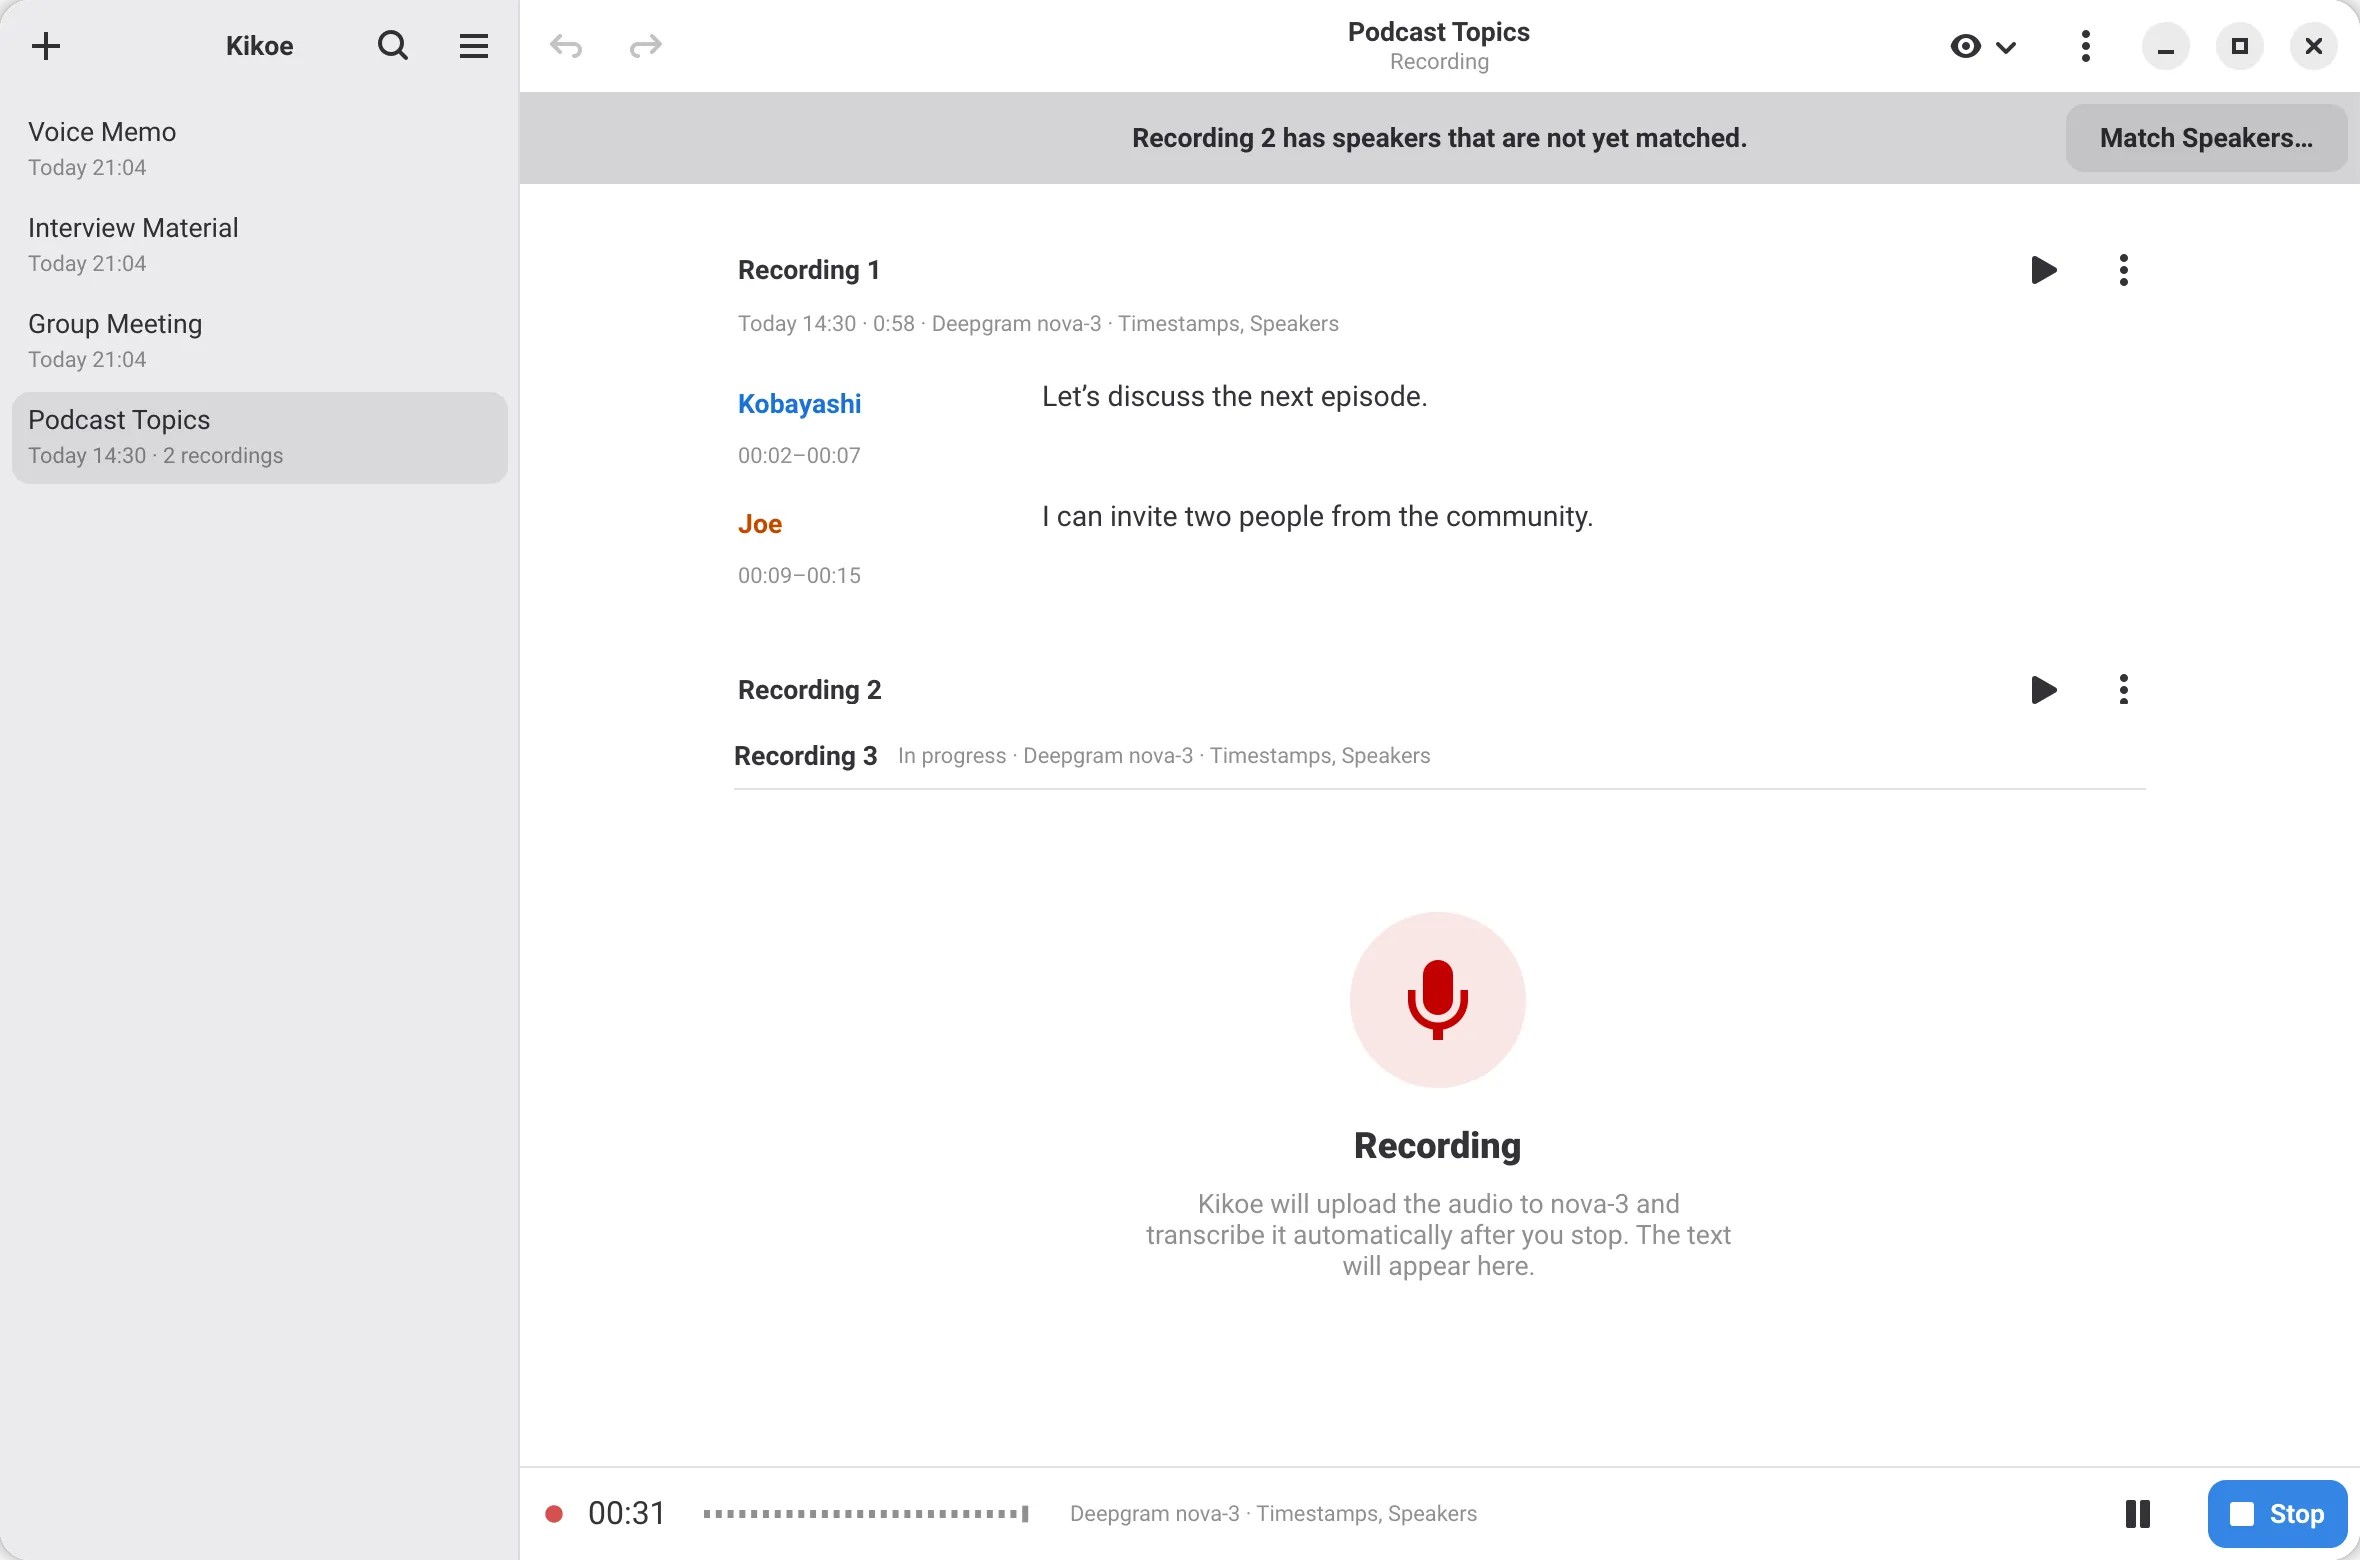Open the hamburger main menu
Image resolution: width=2360 pixels, height=1560 pixels.
pos(474,46)
